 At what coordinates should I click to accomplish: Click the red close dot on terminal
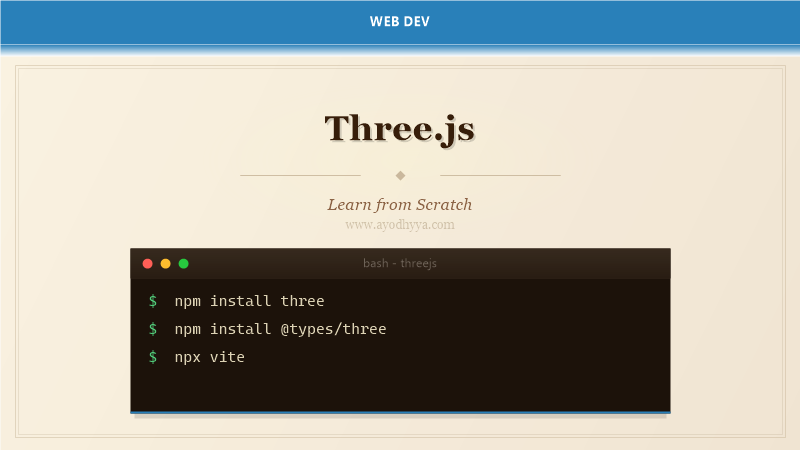point(147,264)
